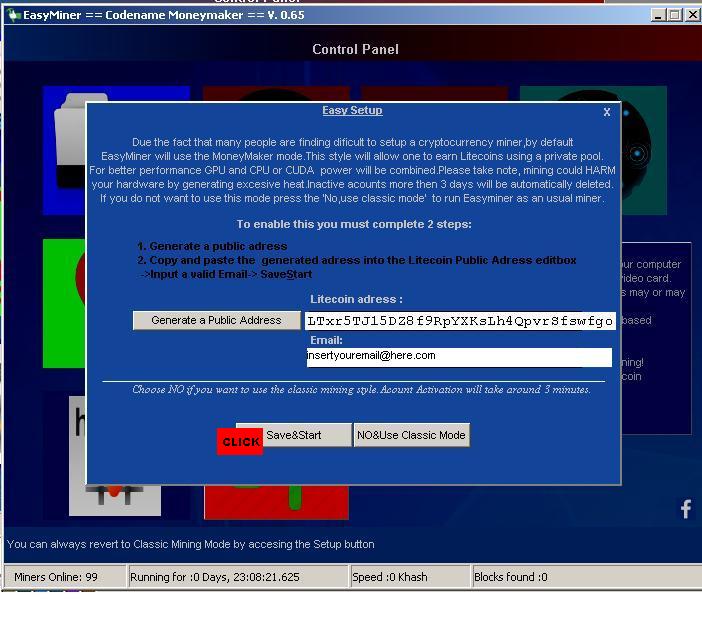Click the EasyMiner title bar app icon

click(13, 15)
